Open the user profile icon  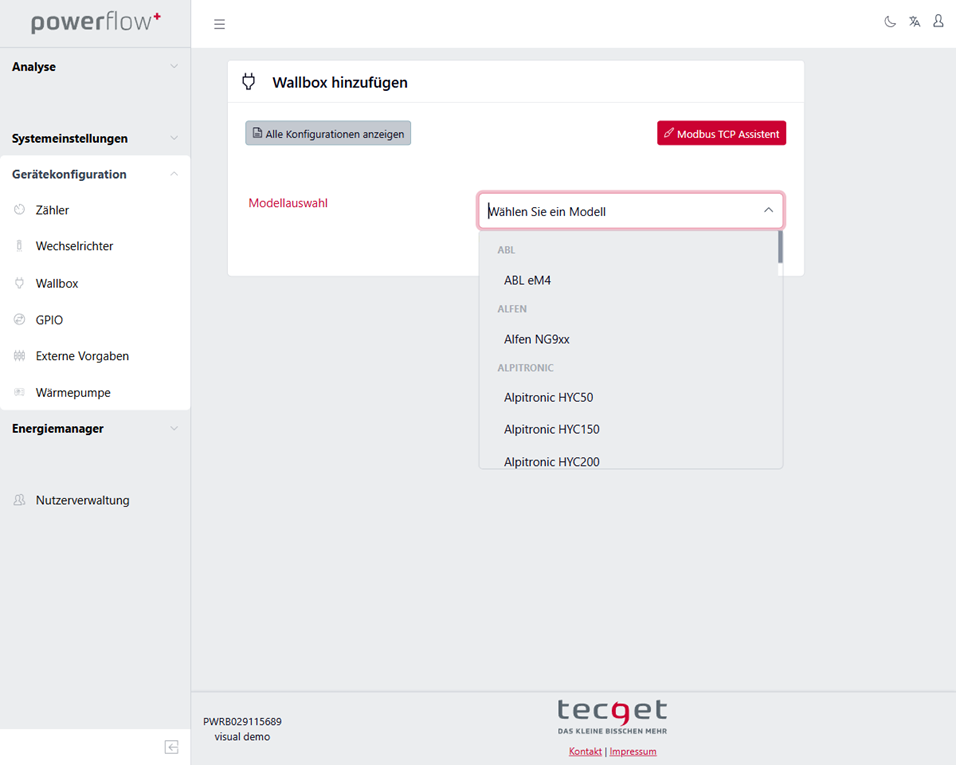(938, 21)
